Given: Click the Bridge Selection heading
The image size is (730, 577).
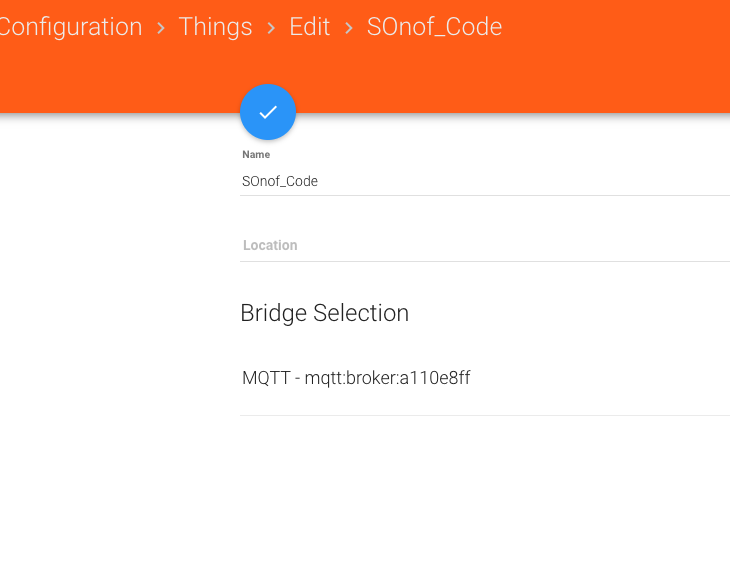Looking at the screenshot, I should pos(324,313).
